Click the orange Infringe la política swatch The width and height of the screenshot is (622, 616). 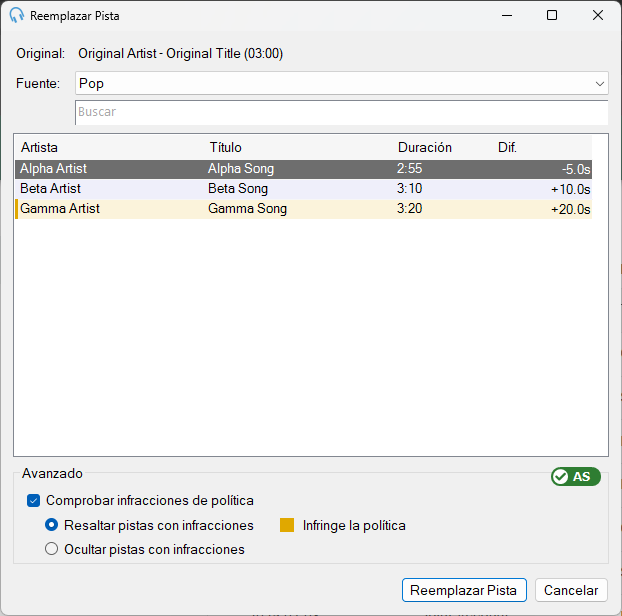coord(287,525)
